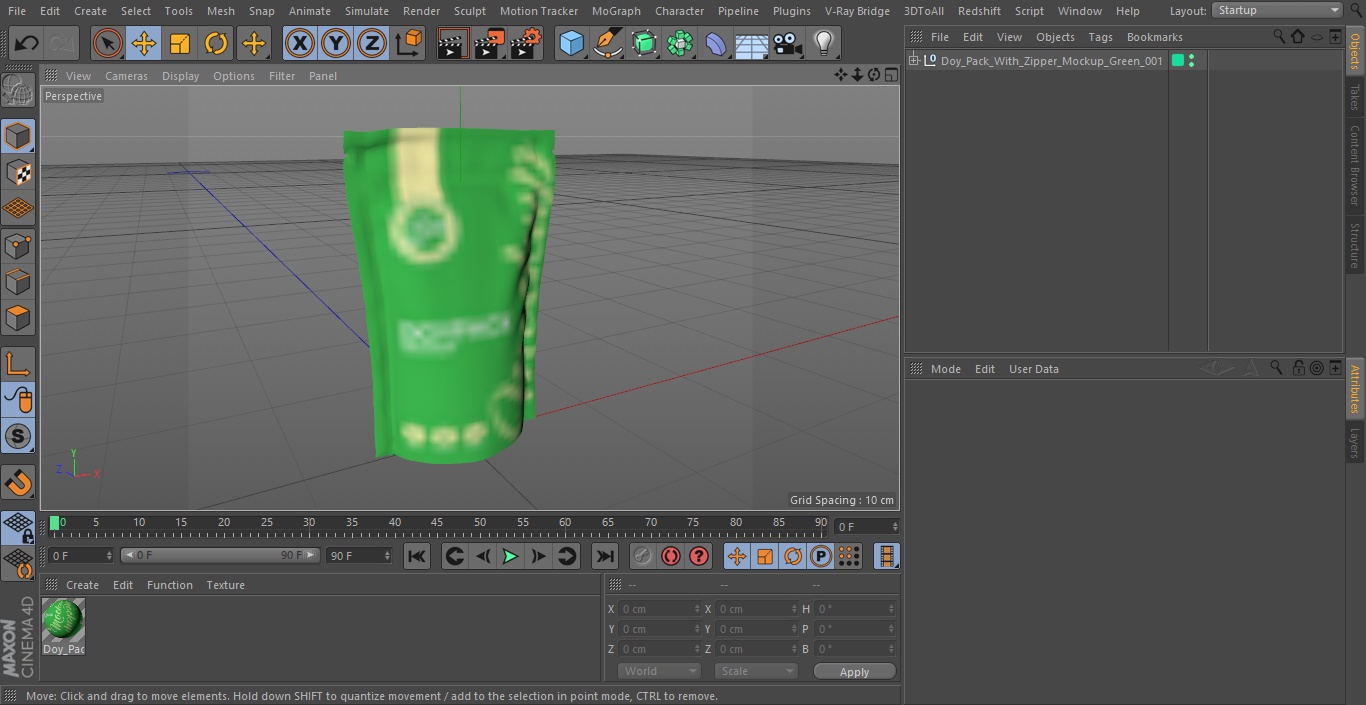Select the Live Selection tool
Image resolution: width=1366 pixels, height=705 pixels.
pyautogui.click(x=107, y=43)
